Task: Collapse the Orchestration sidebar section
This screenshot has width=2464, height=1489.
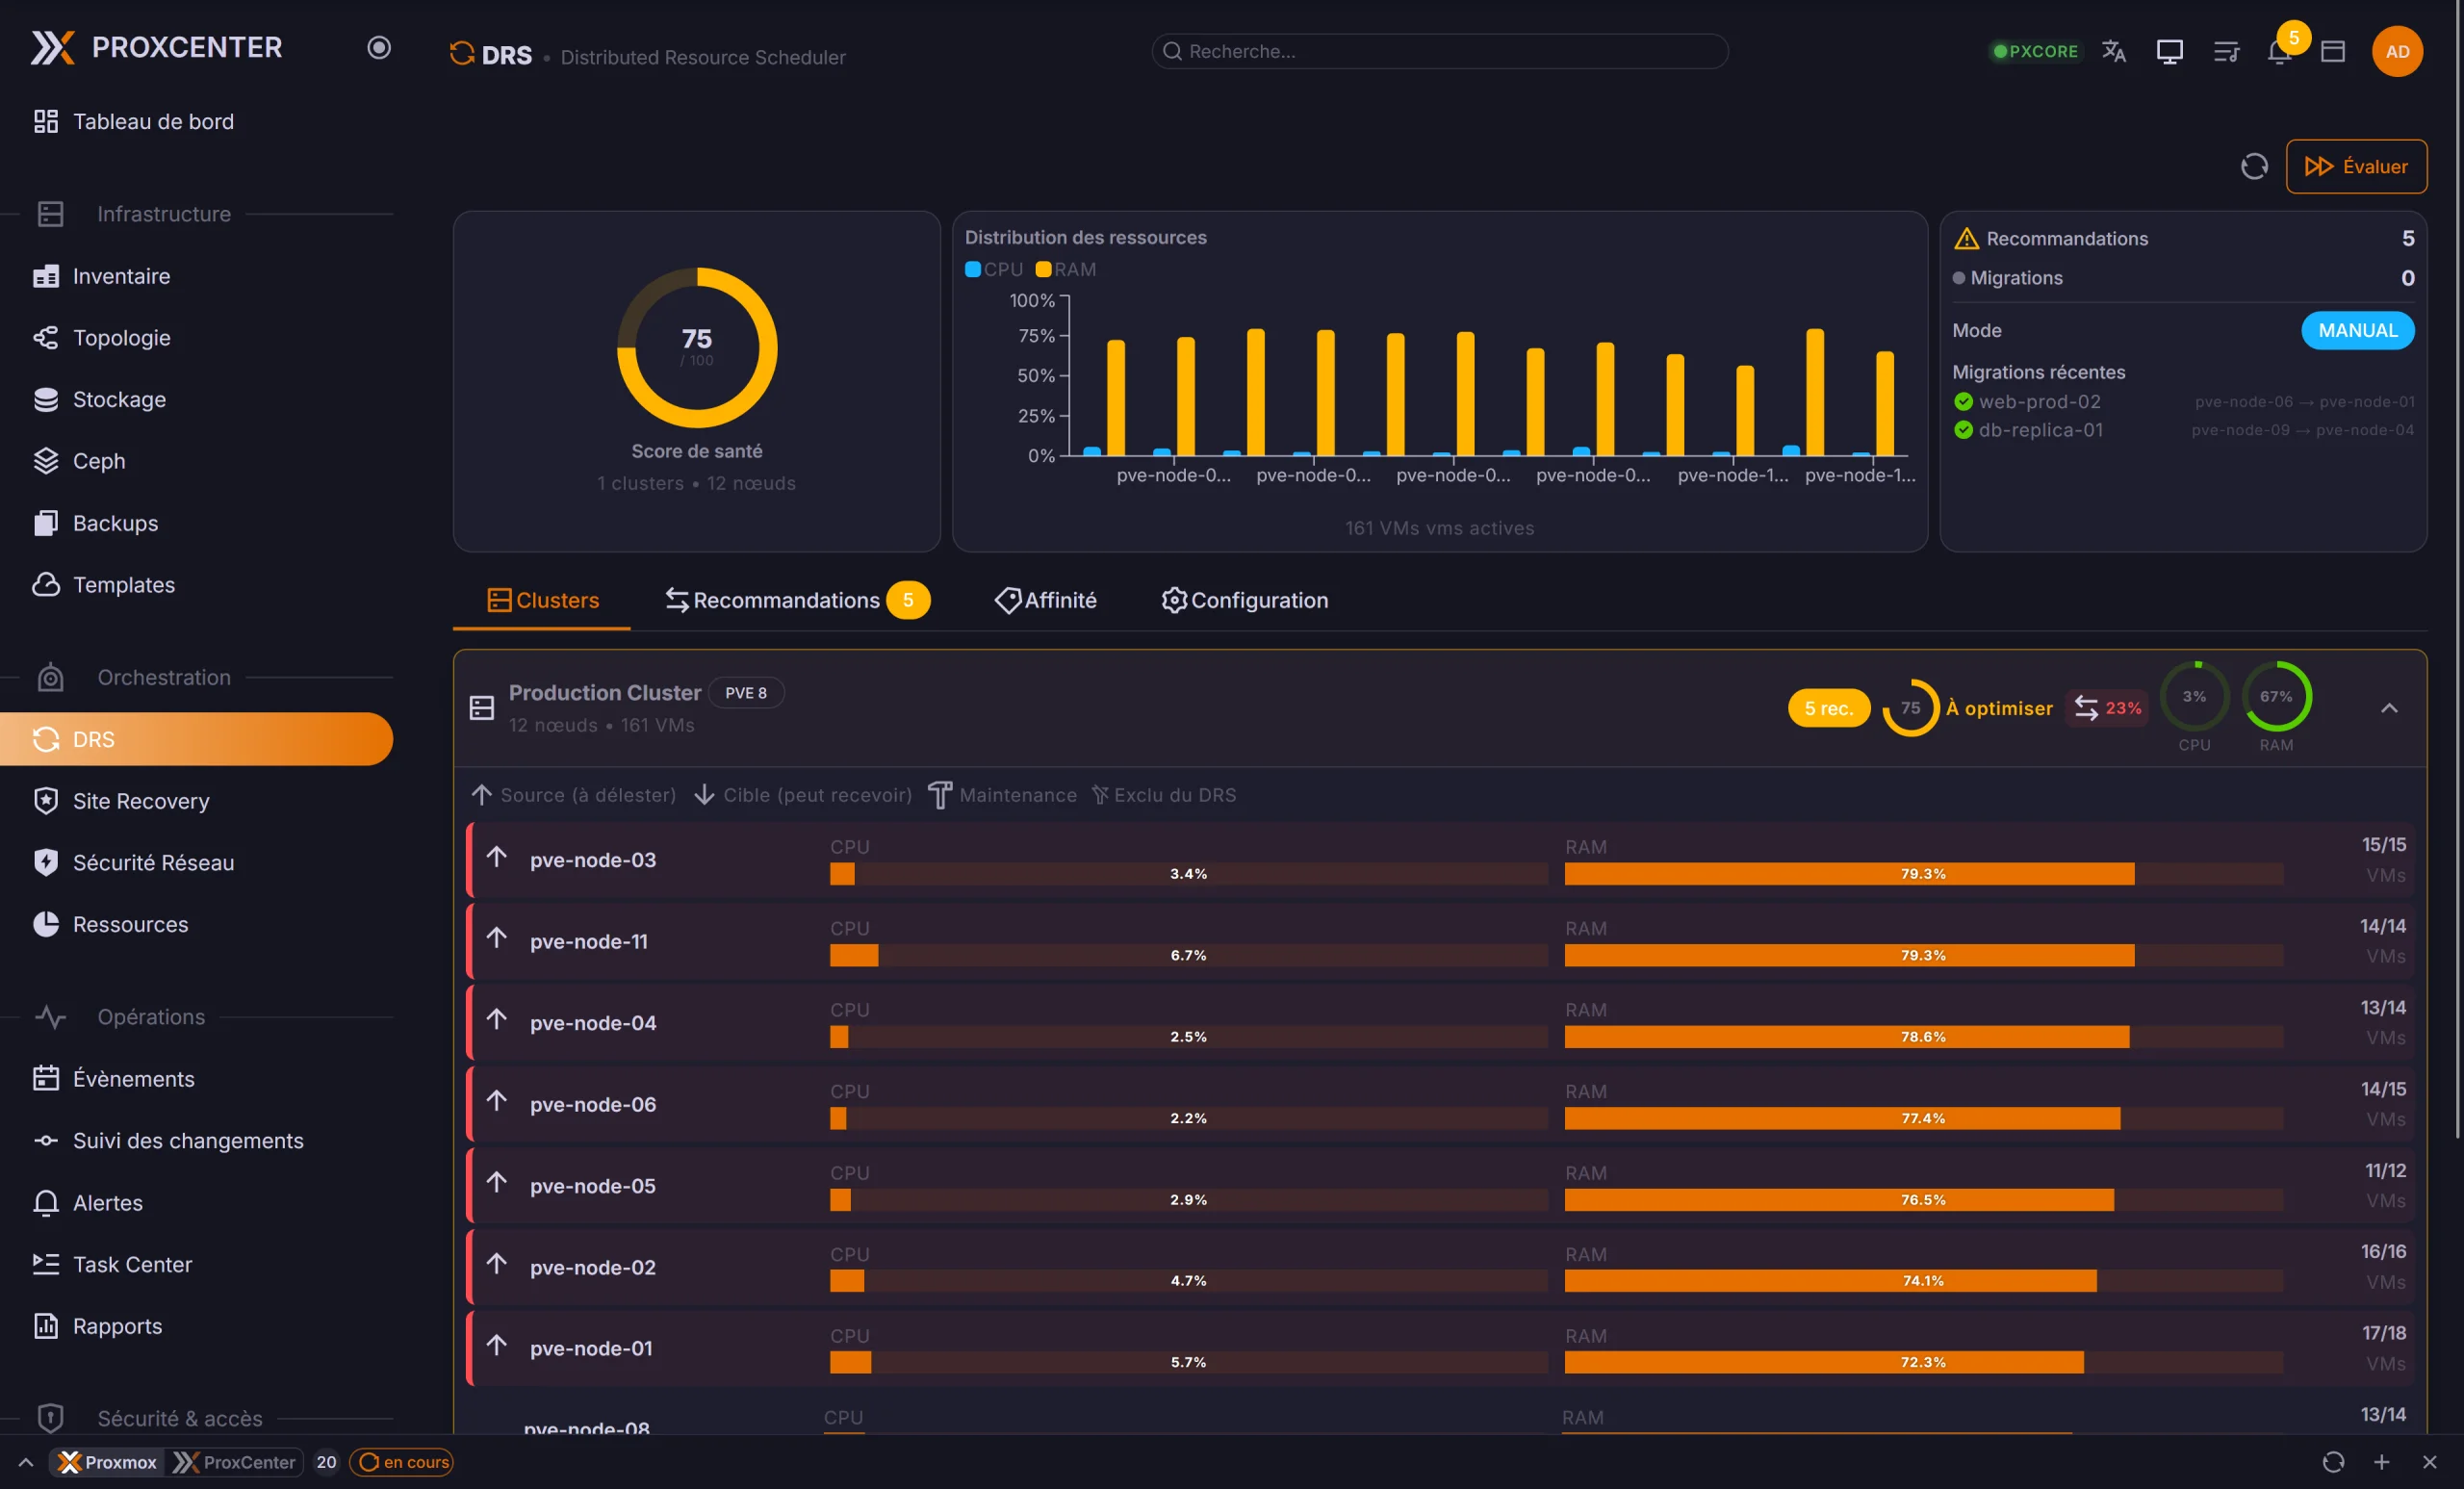Action: [x=164, y=677]
